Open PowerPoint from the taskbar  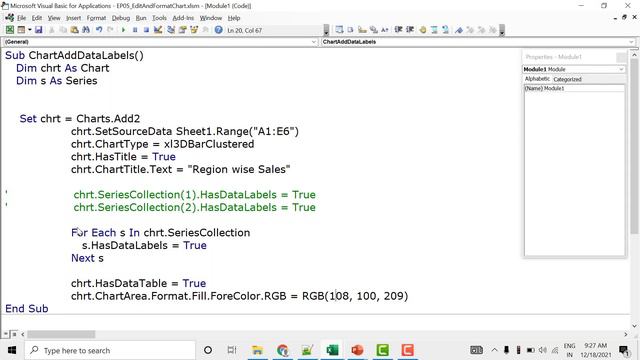click(x=357, y=350)
